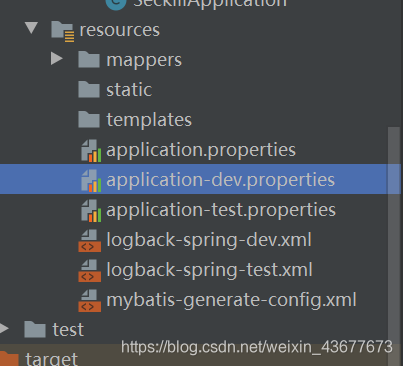Select logback-spring-dev.xml file name
Image resolution: width=403 pixels, height=366 pixels.
(x=209, y=240)
